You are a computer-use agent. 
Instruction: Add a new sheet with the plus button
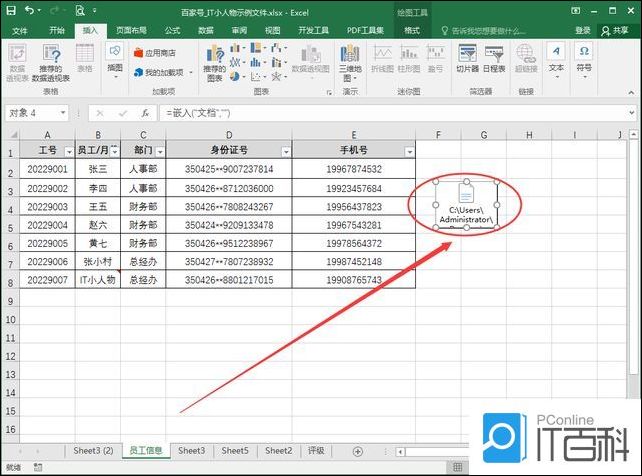[357, 451]
